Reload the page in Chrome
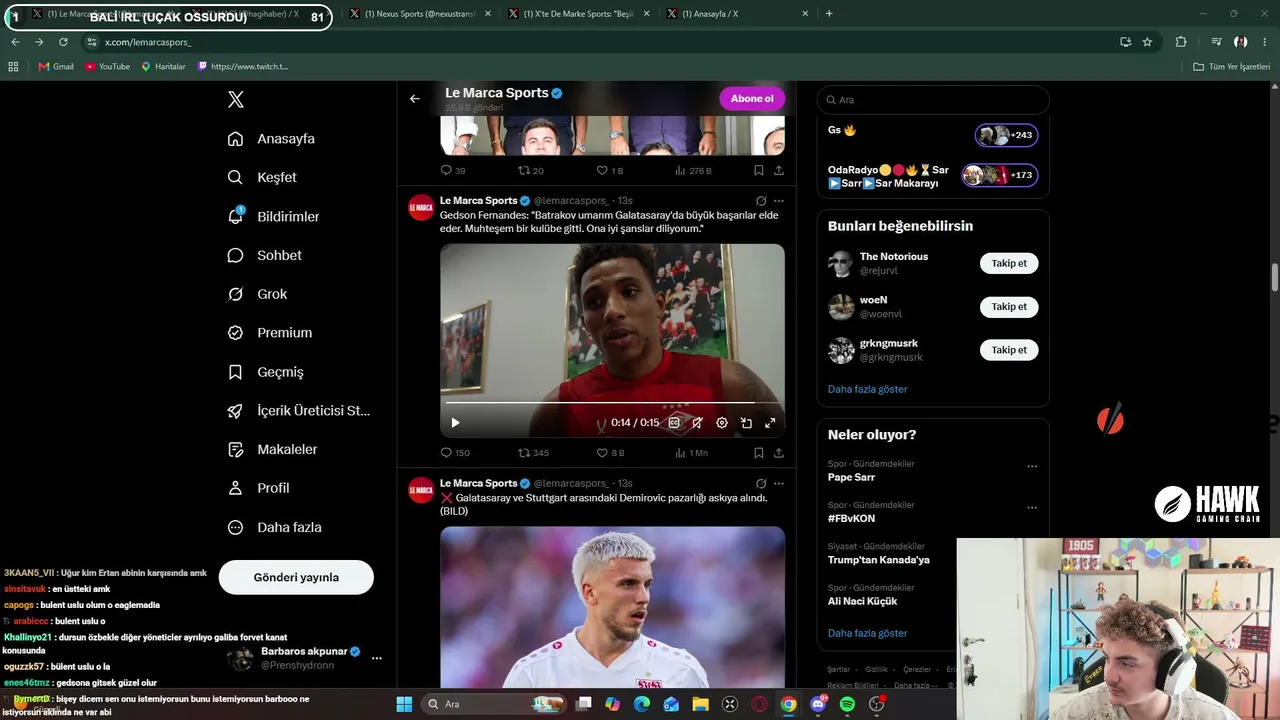 63,42
